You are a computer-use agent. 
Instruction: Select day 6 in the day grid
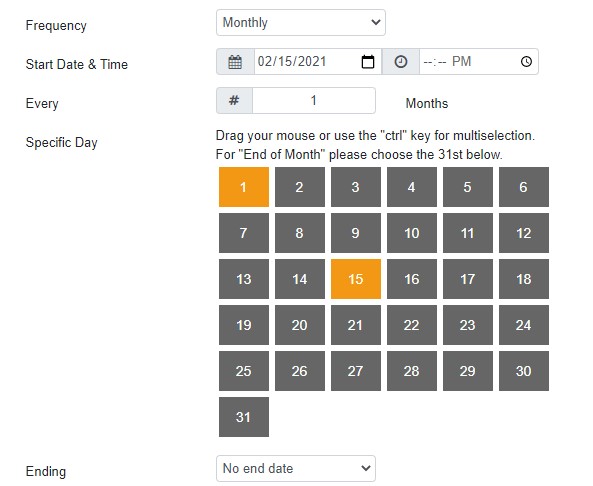tap(523, 187)
